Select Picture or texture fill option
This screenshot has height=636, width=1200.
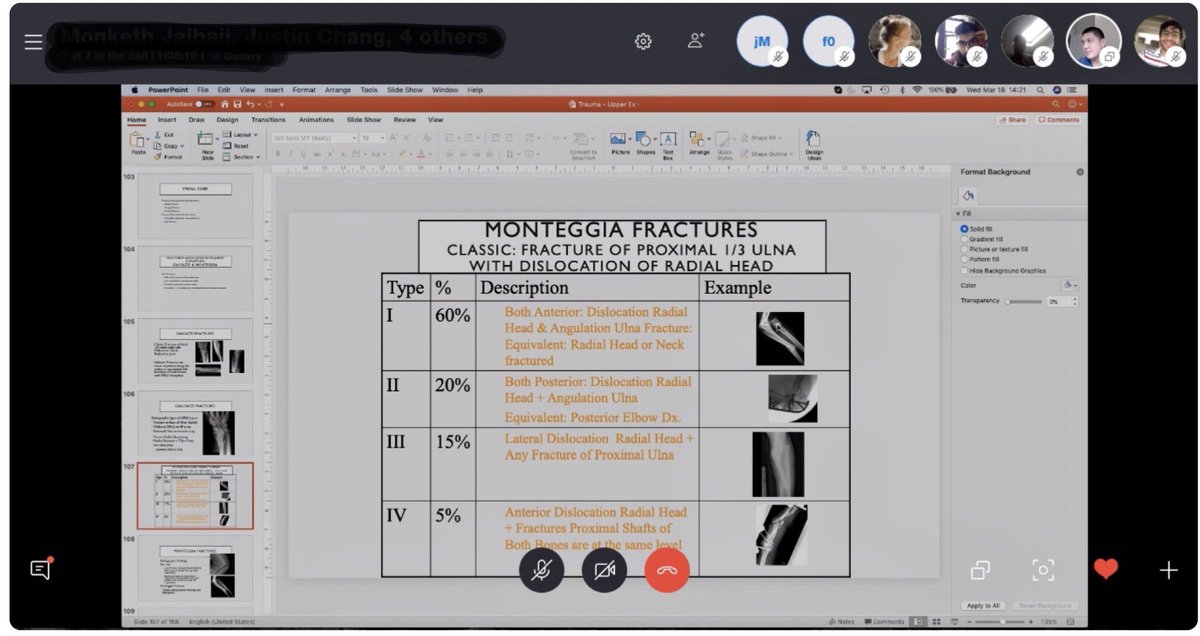pyautogui.click(x=964, y=249)
